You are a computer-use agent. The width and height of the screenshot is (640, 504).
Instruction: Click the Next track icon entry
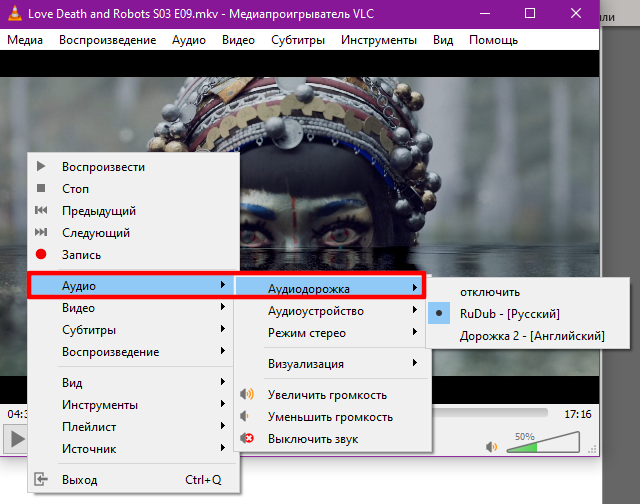point(41,233)
